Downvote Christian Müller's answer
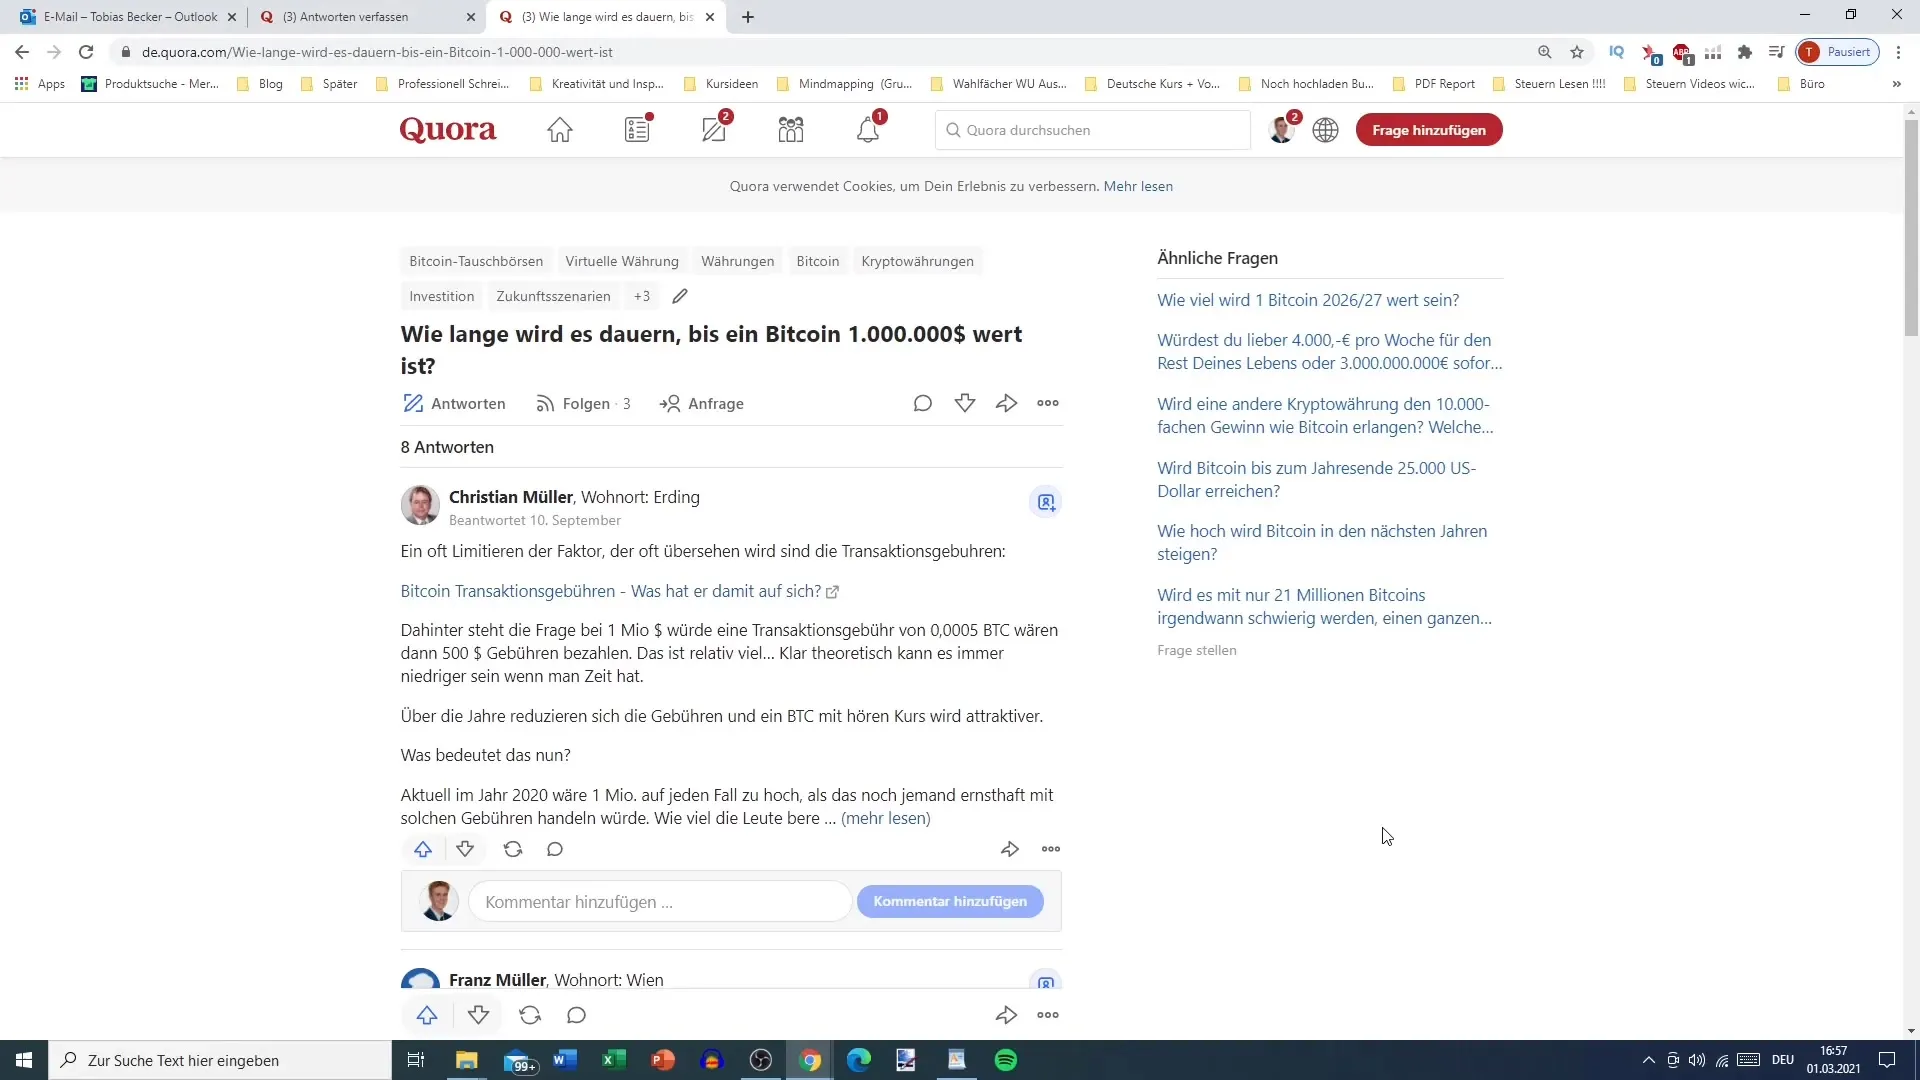Viewport: 1920px width, 1080px height. point(465,849)
